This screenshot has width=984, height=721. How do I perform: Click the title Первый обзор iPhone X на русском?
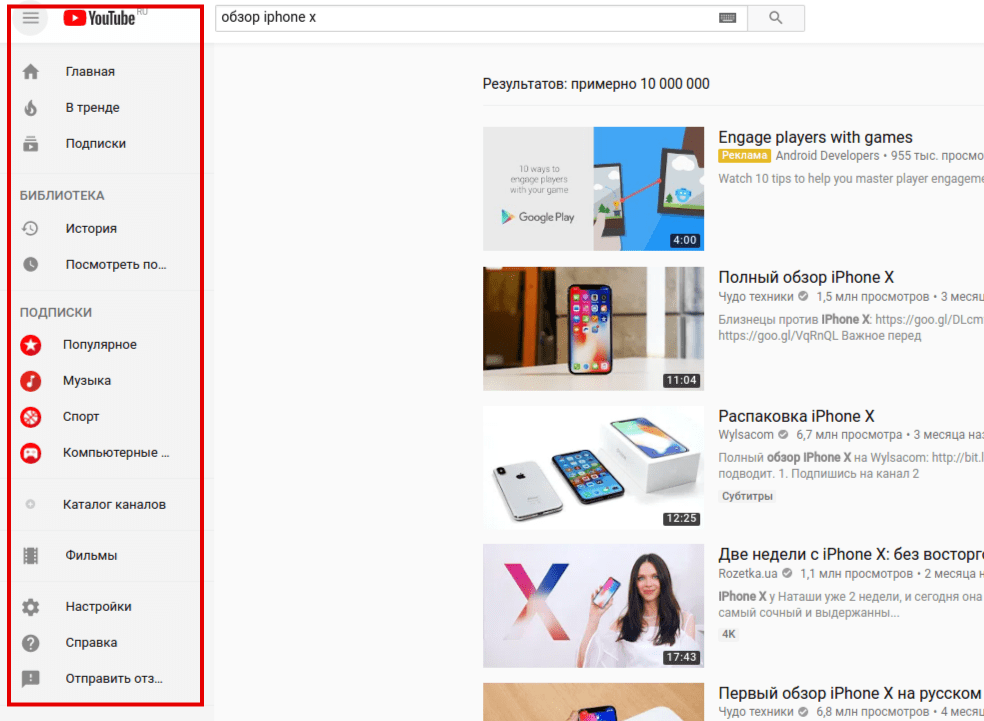point(850,693)
